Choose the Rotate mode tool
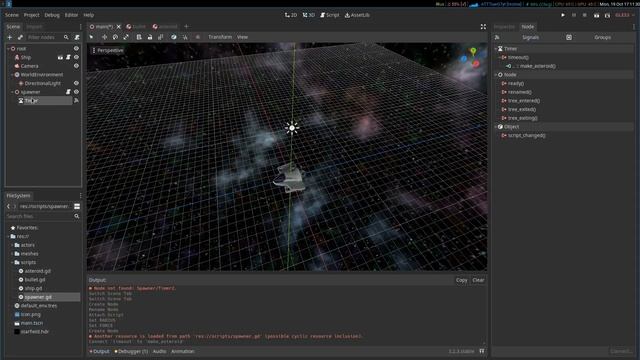Viewport: 640px width, 360px height. (115, 37)
